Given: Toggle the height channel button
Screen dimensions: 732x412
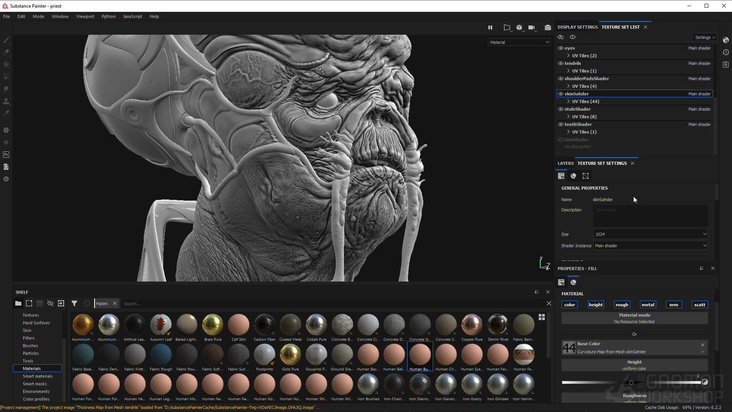Looking at the screenshot, I should pos(596,305).
